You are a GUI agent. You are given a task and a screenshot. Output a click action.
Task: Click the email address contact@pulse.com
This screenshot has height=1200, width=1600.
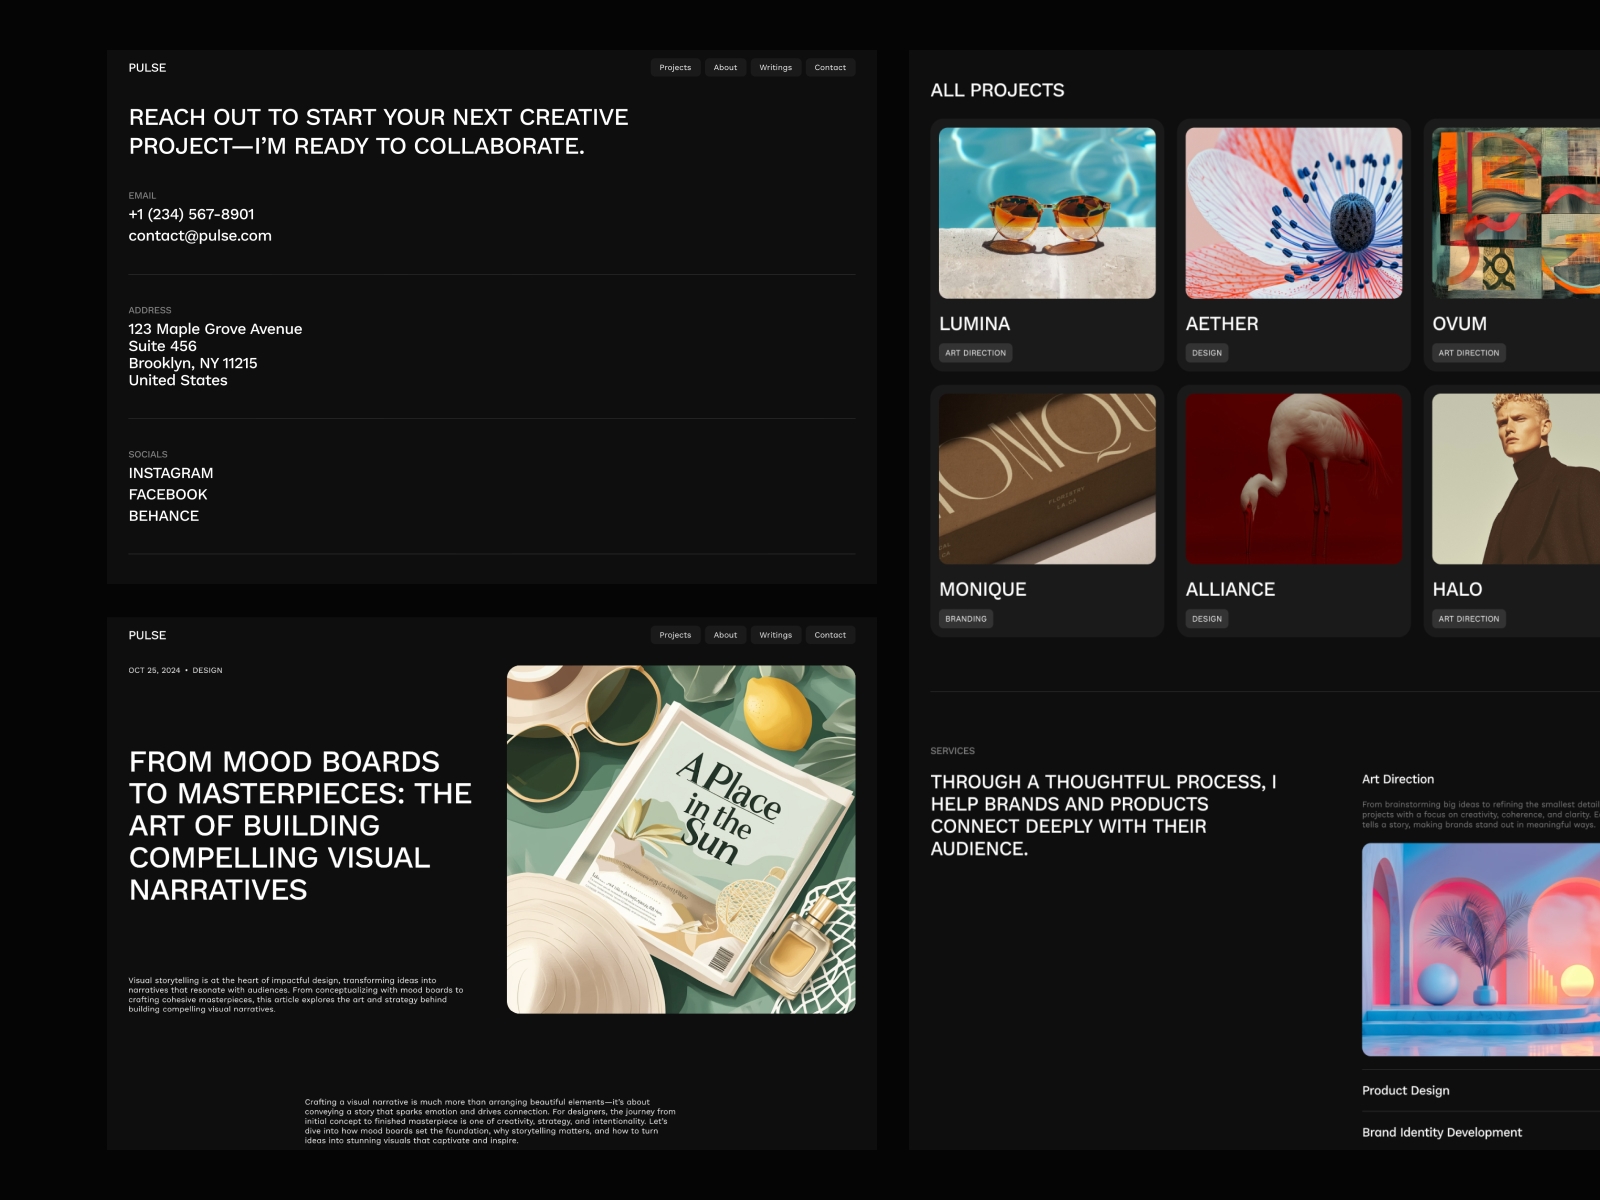(199, 235)
